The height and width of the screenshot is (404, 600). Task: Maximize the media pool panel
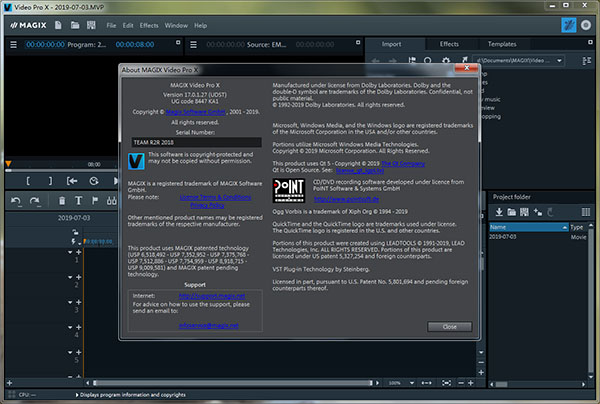(x=590, y=42)
